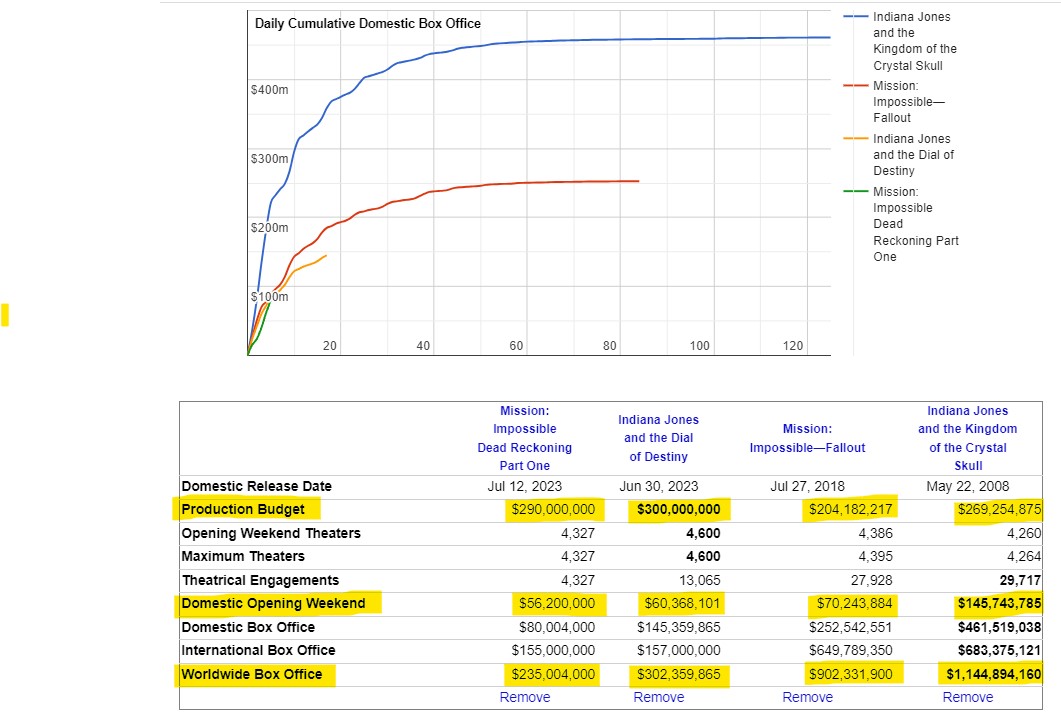Screen dimensions: 1061x722
Task: Remove Dead Reckoning Part One from the comparison
Action: [524, 697]
